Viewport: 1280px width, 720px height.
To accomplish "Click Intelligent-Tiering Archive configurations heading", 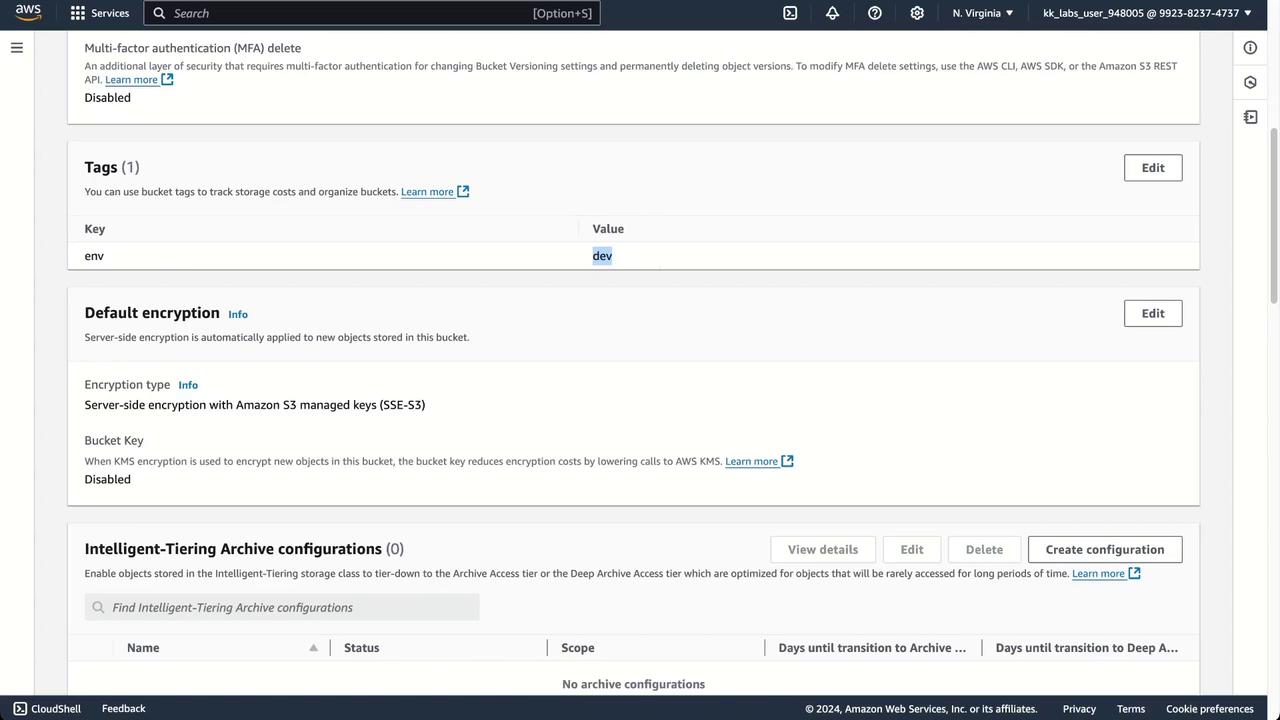I will tap(244, 549).
